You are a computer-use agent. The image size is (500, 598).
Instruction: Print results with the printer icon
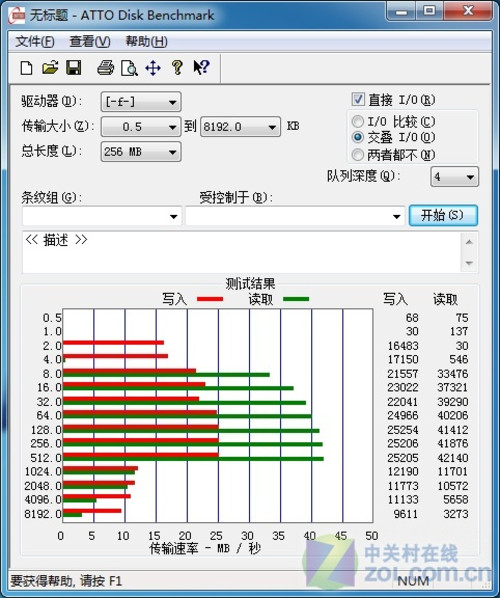106,68
